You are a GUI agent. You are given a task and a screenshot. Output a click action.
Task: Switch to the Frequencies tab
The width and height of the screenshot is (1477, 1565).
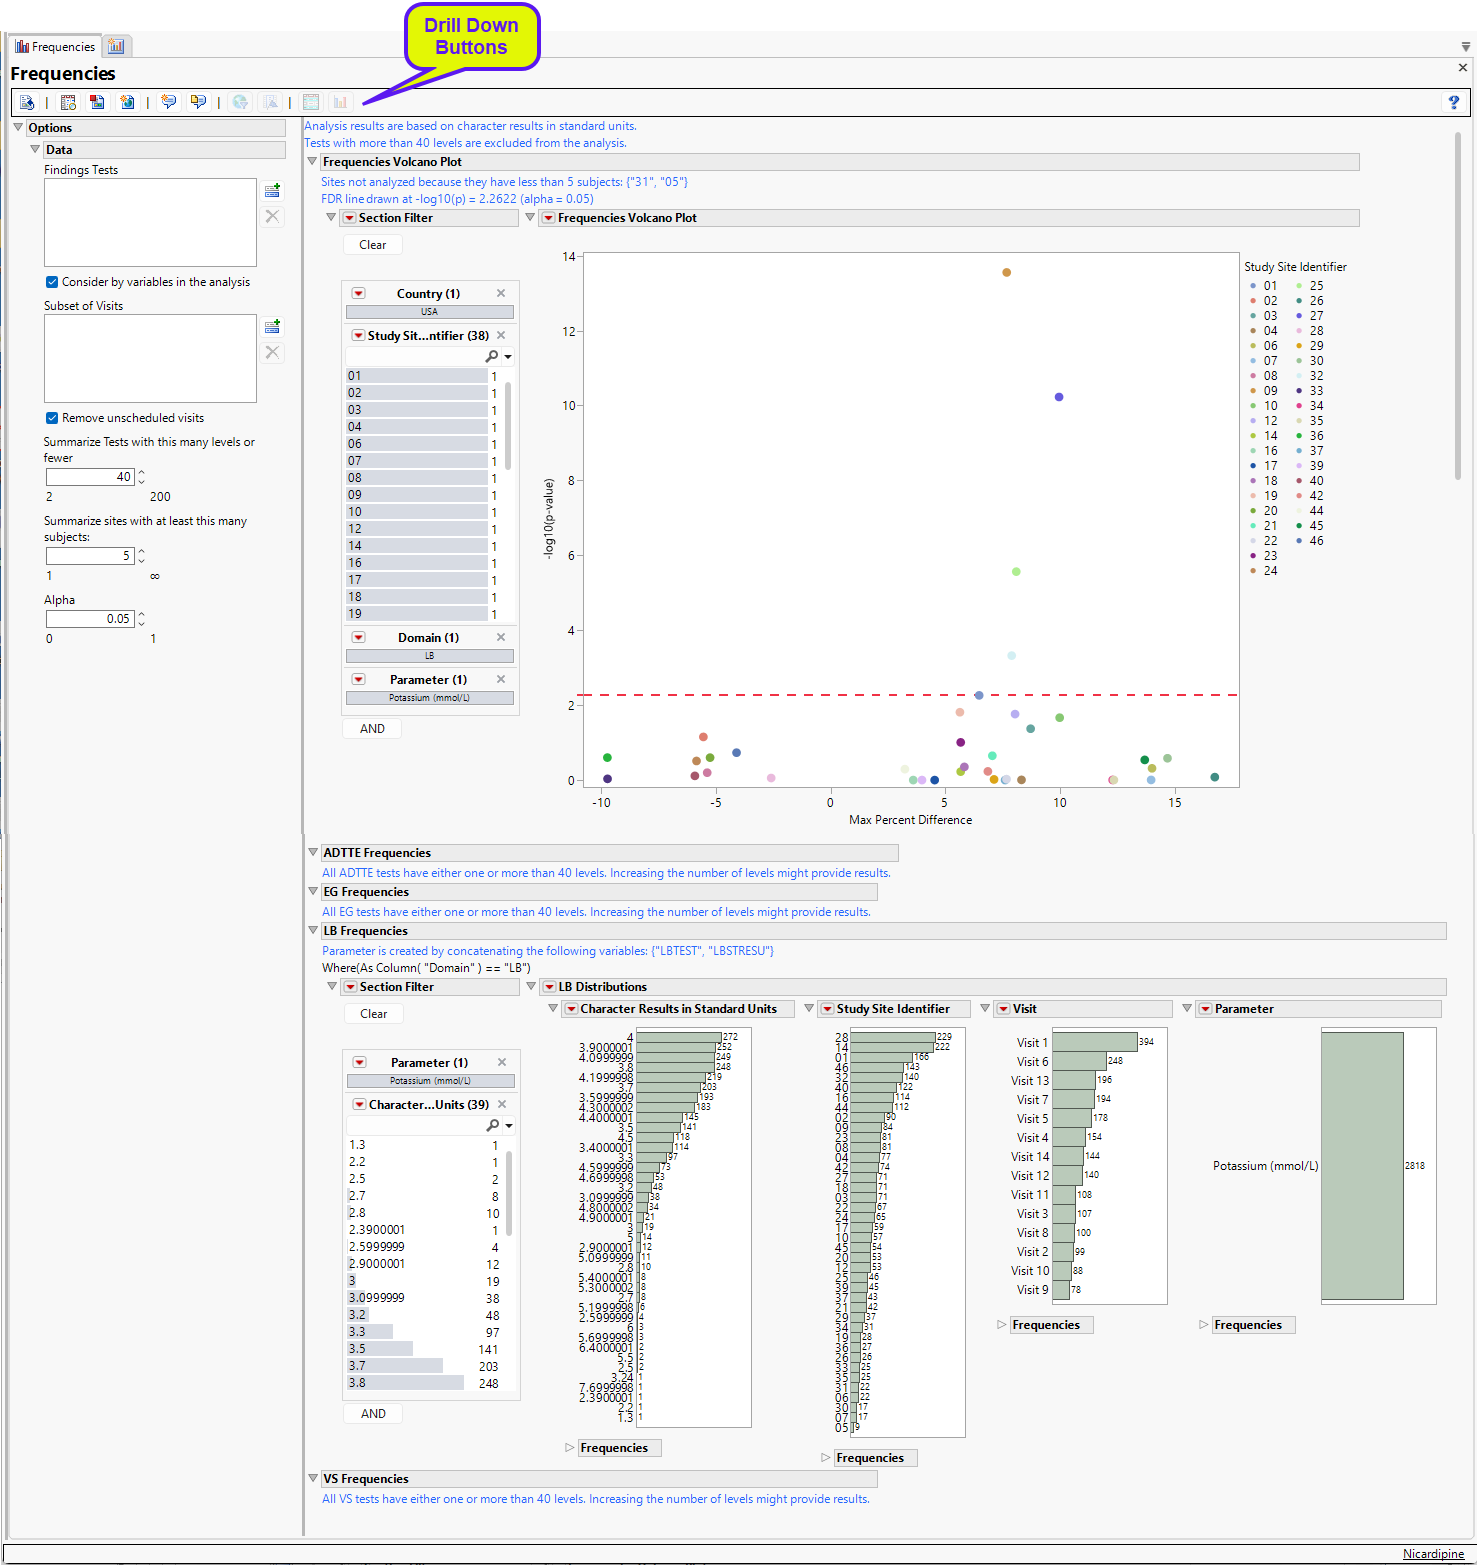point(55,46)
